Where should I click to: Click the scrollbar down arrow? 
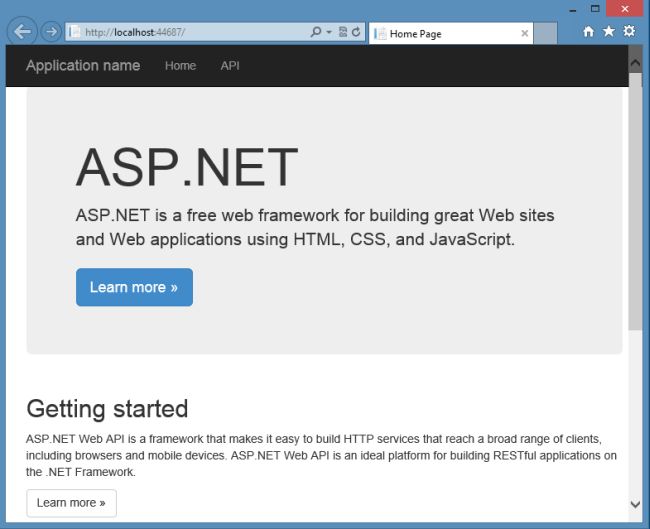[635, 504]
